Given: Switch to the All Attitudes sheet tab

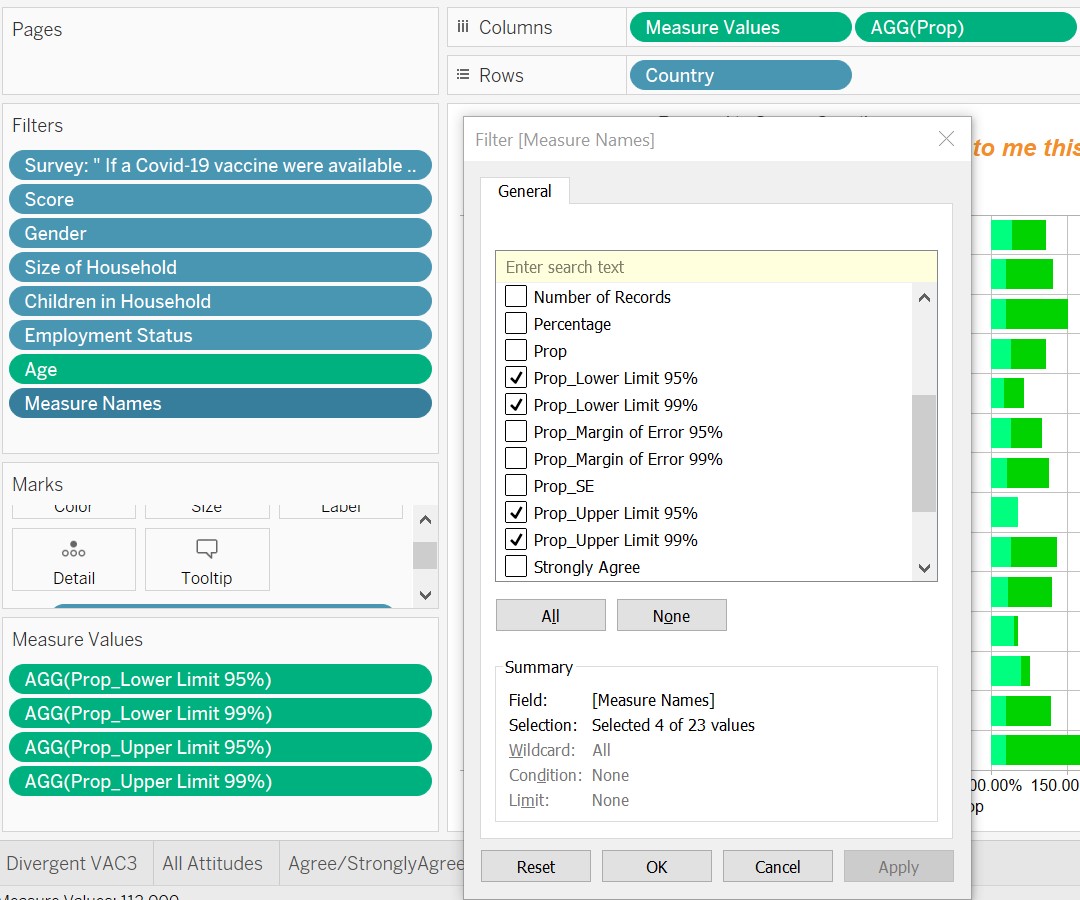Looking at the screenshot, I should coord(212,864).
